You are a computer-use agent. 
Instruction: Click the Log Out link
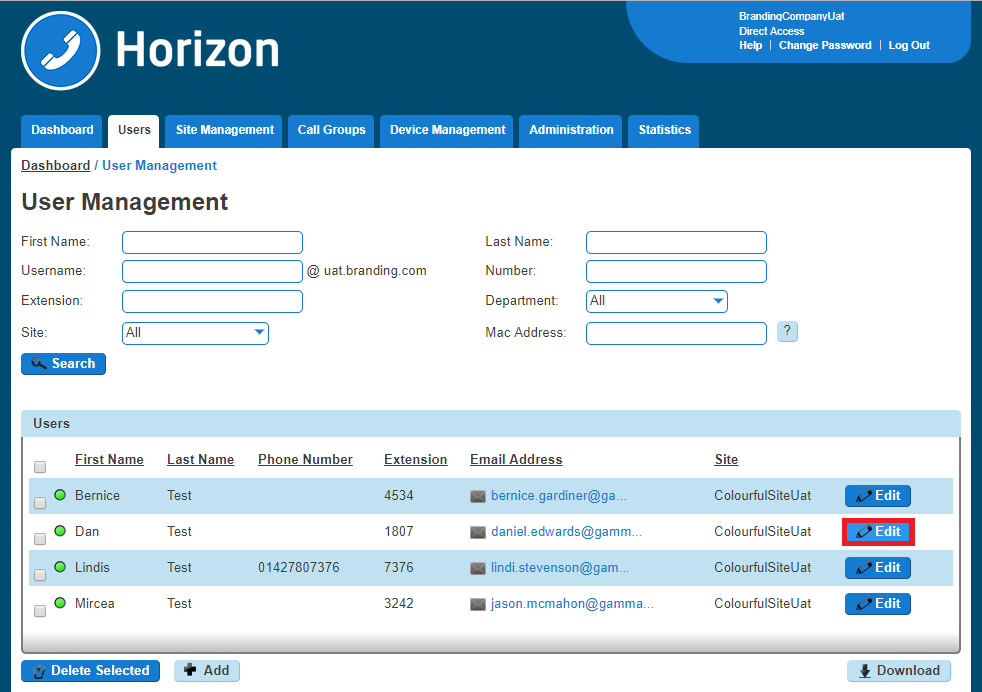click(909, 45)
